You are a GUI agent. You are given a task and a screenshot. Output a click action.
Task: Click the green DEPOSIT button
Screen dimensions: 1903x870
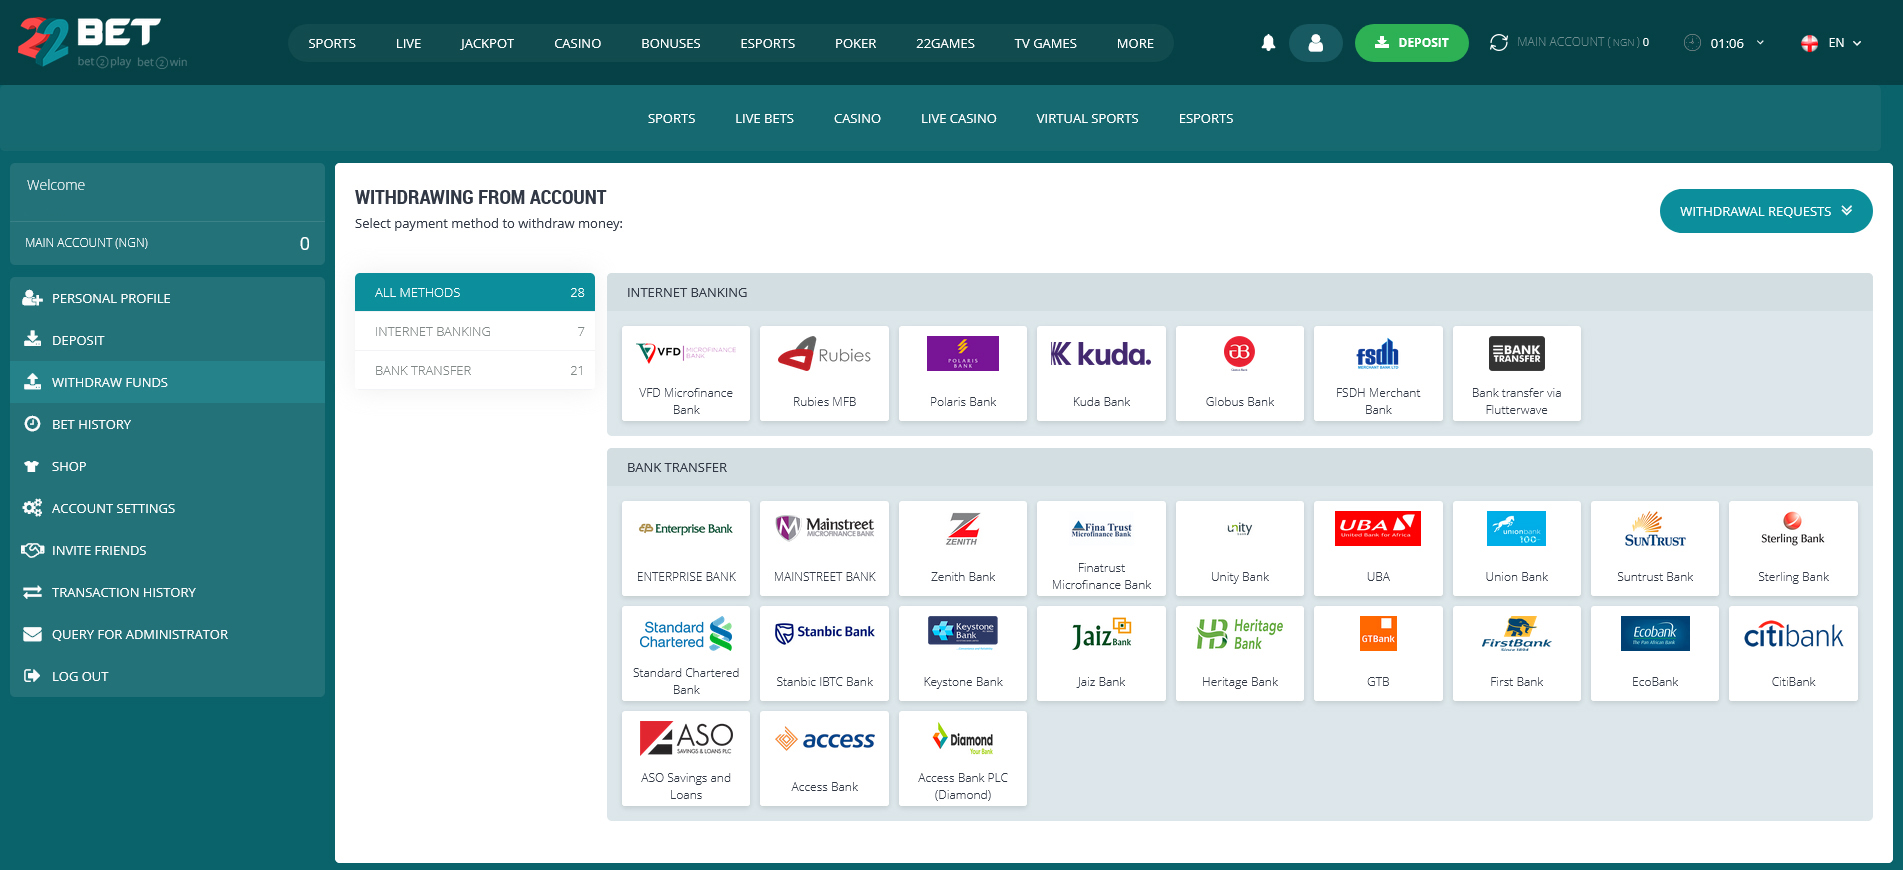[1411, 43]
